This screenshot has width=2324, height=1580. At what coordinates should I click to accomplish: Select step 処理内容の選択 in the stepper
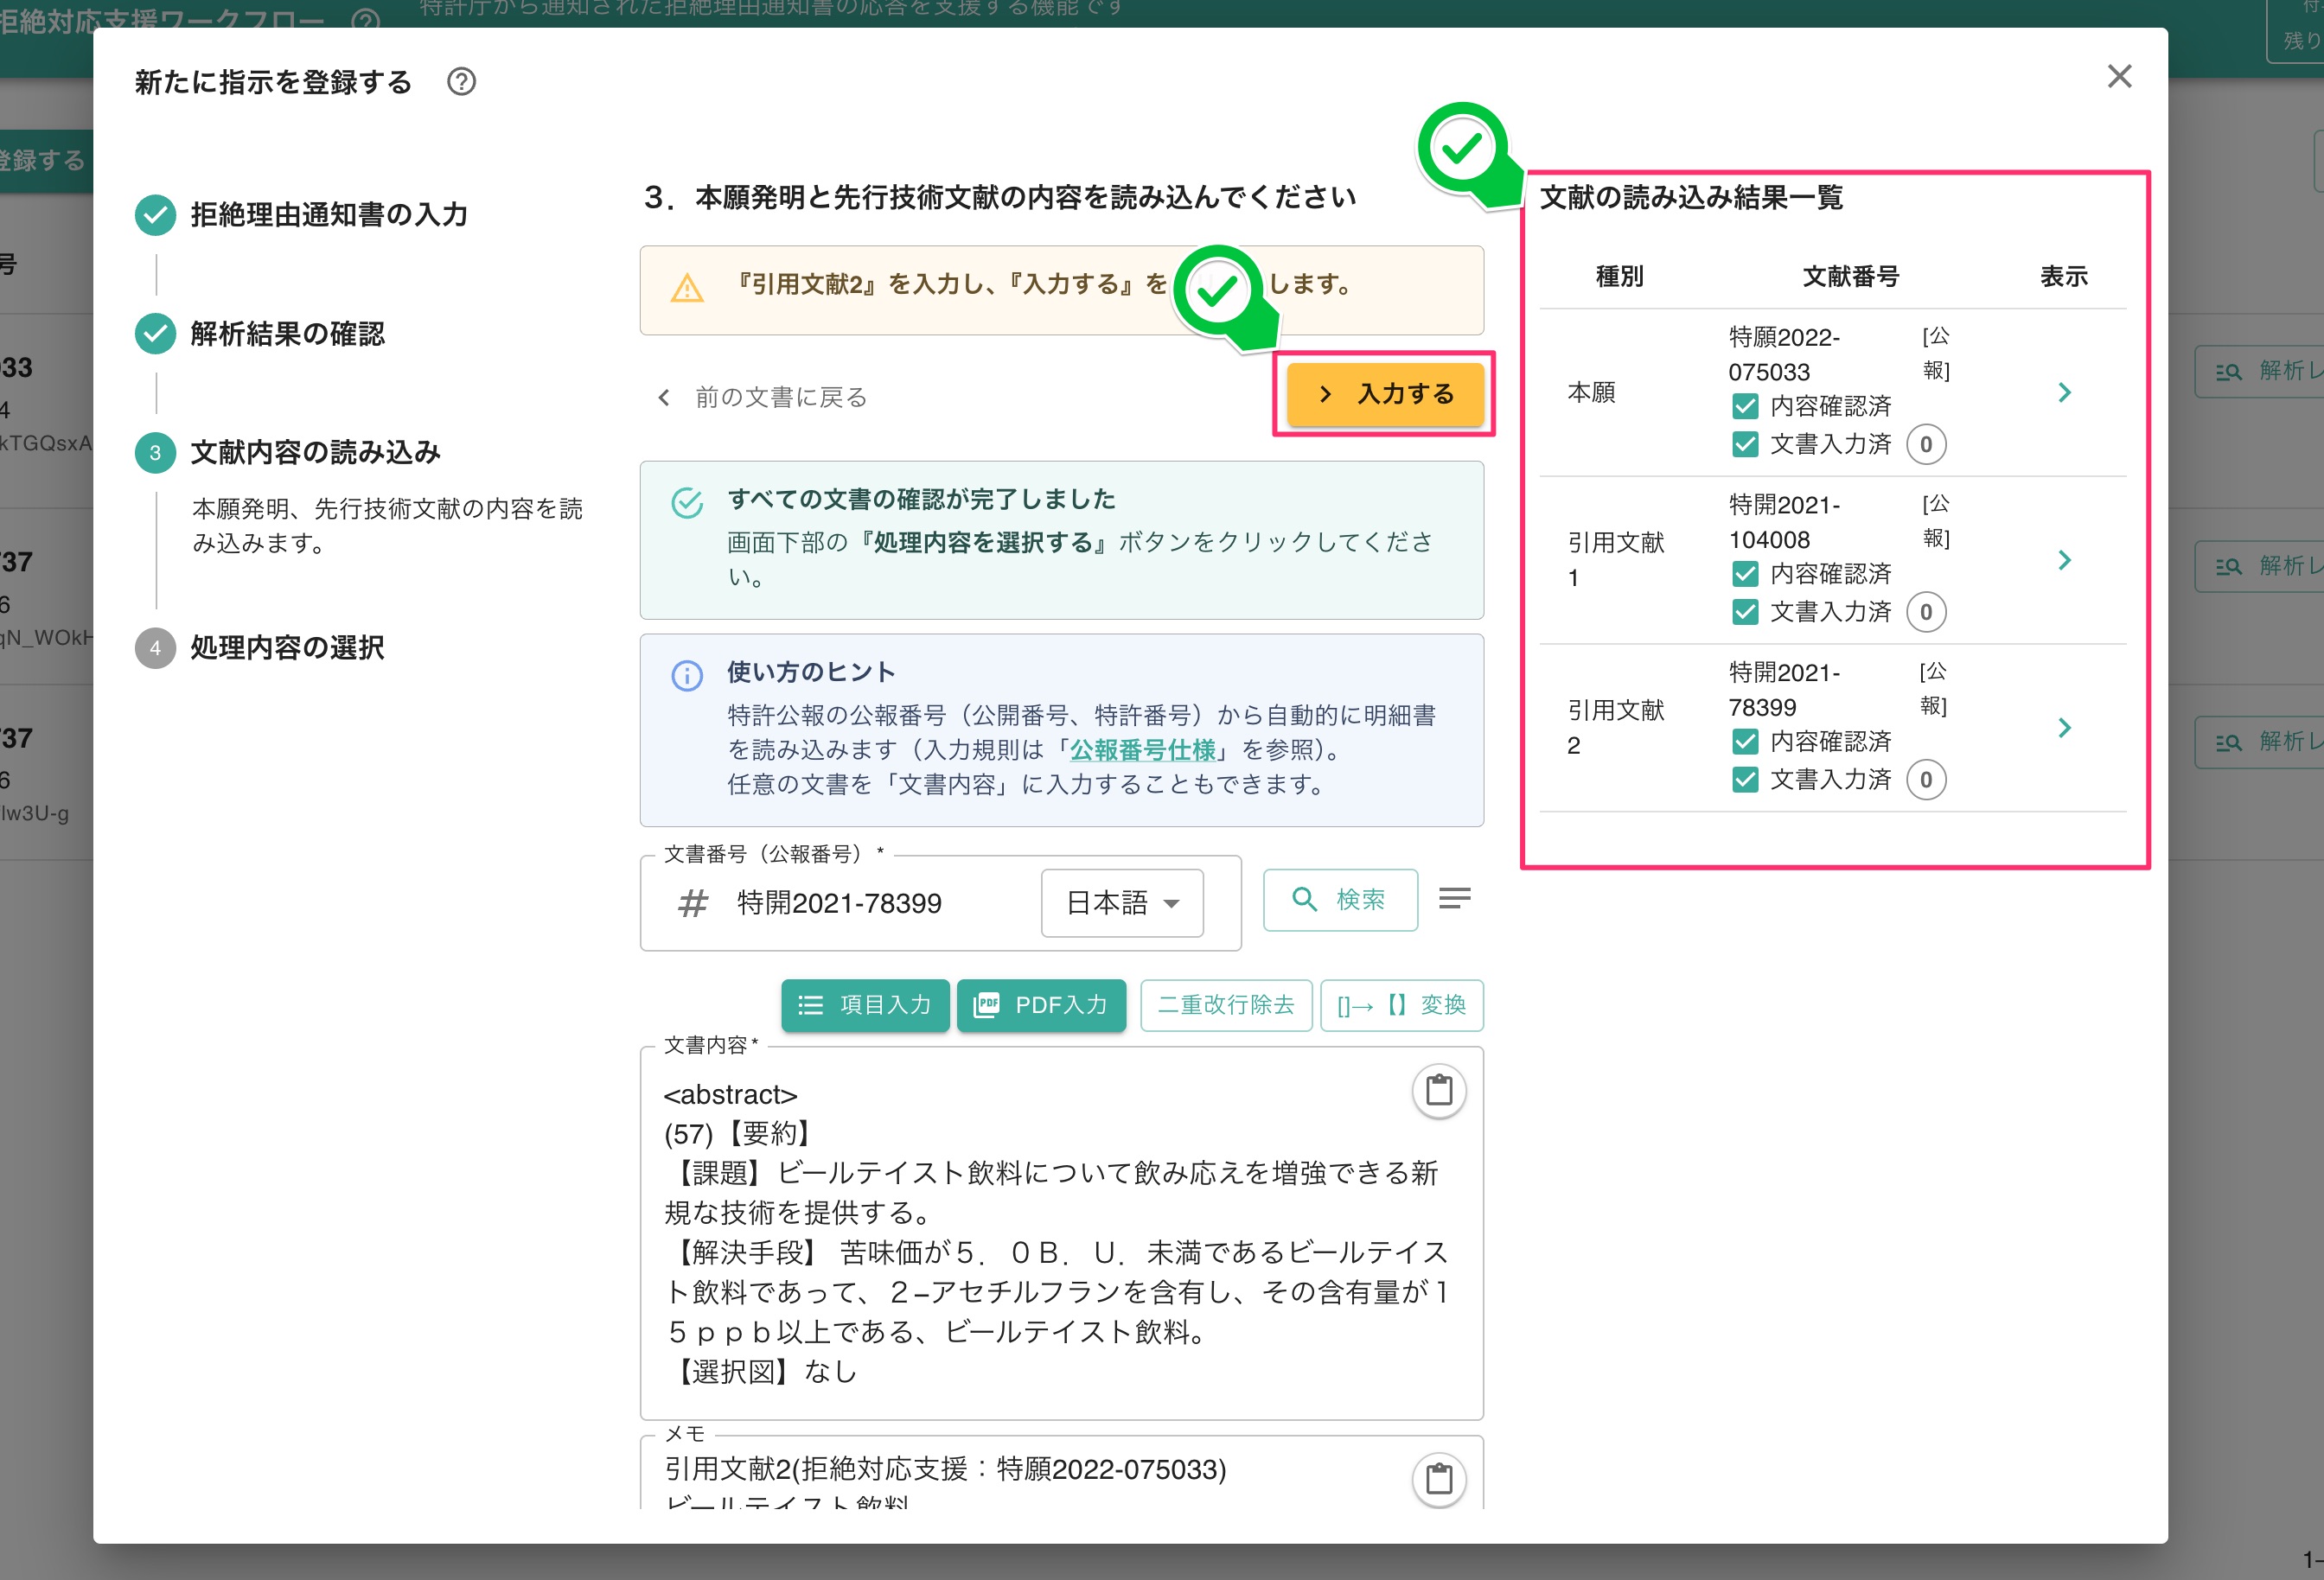coord(260,648)
